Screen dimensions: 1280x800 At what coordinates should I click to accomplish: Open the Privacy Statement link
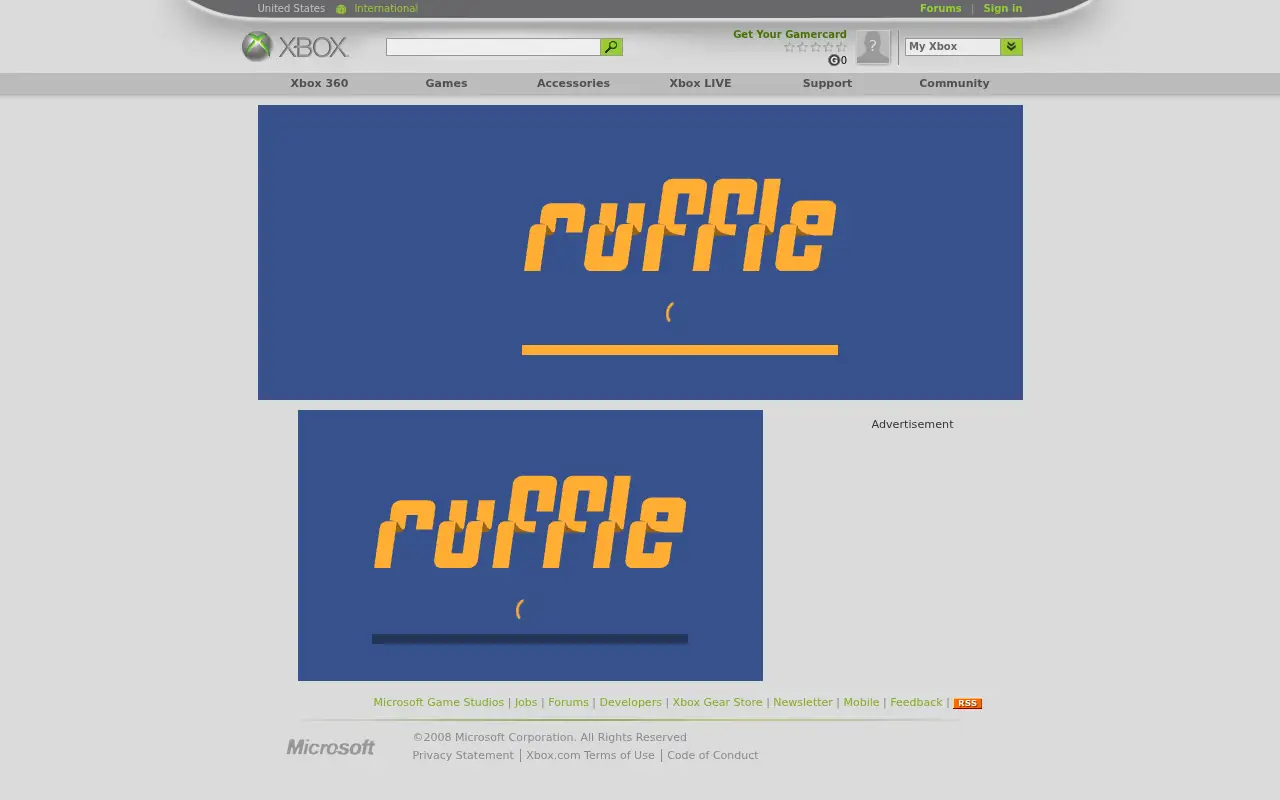click(x=463, y=756)
